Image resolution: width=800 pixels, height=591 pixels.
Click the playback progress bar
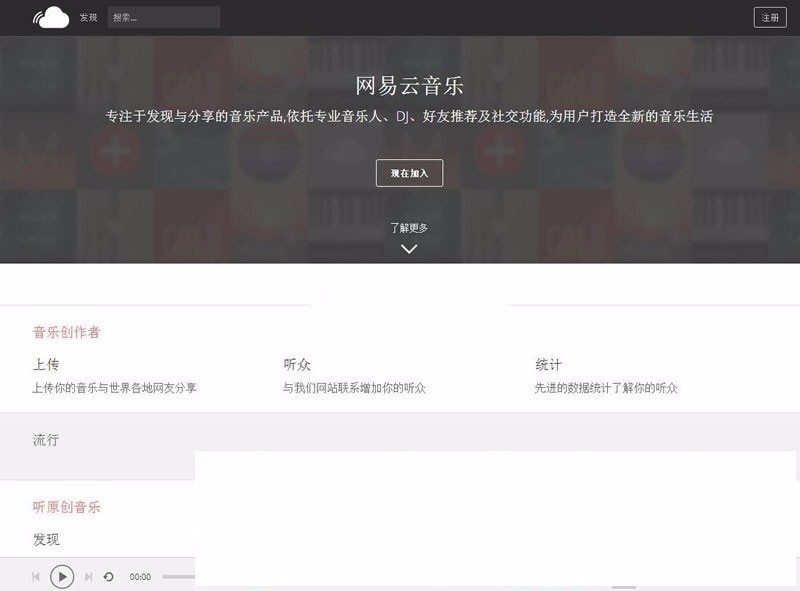coord(179,577)
